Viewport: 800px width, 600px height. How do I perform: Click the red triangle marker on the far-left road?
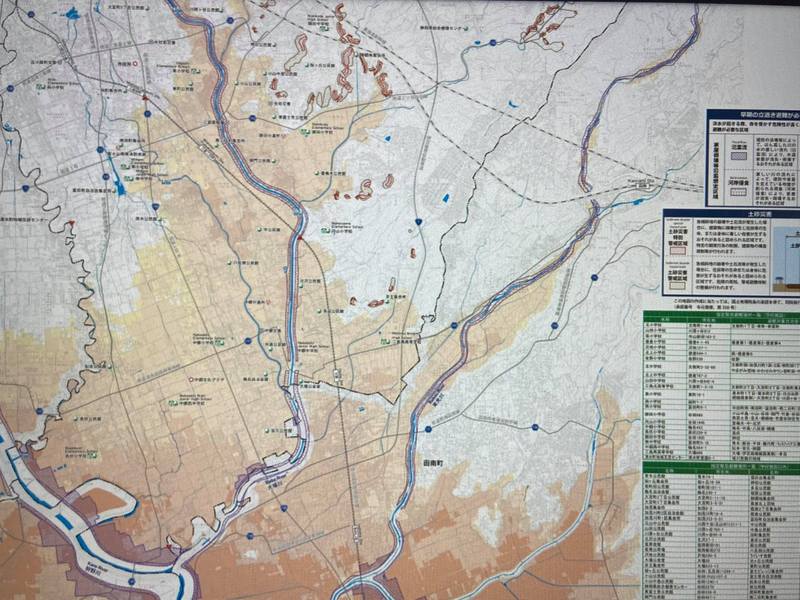point(70,222)
